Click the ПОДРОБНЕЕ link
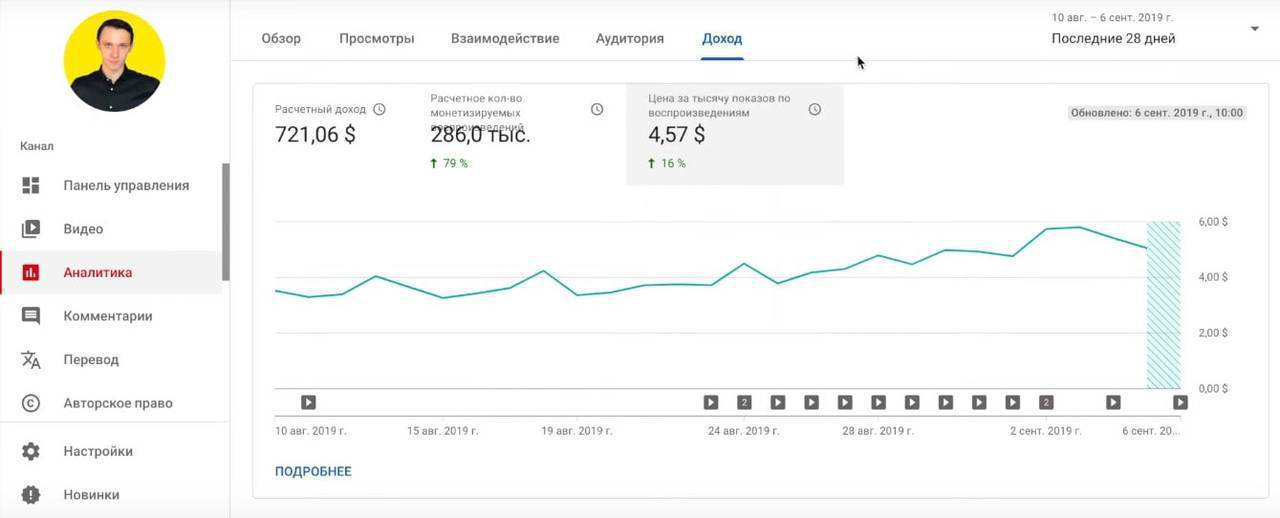 [x=313, y=471]
